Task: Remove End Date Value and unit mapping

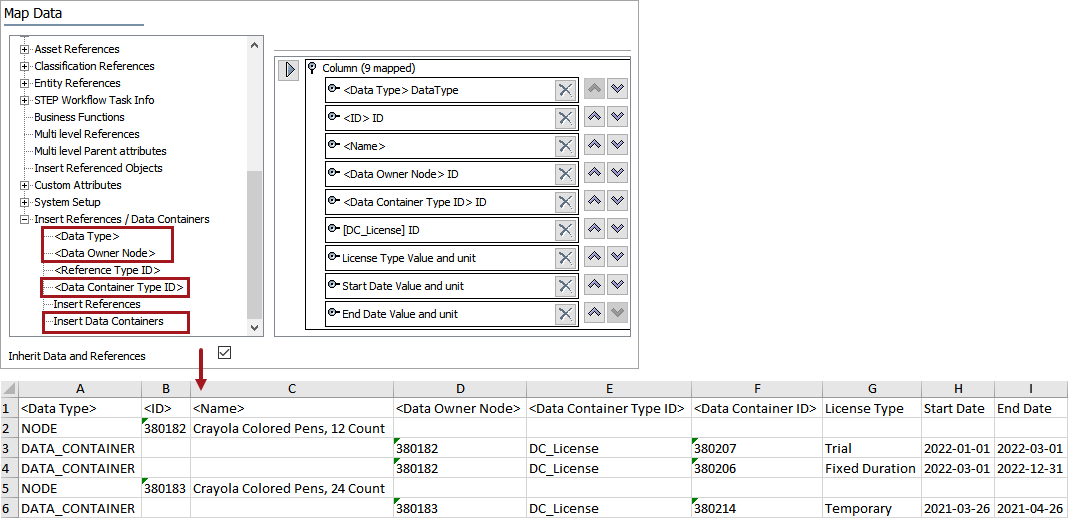Action: tap(565, 314)
